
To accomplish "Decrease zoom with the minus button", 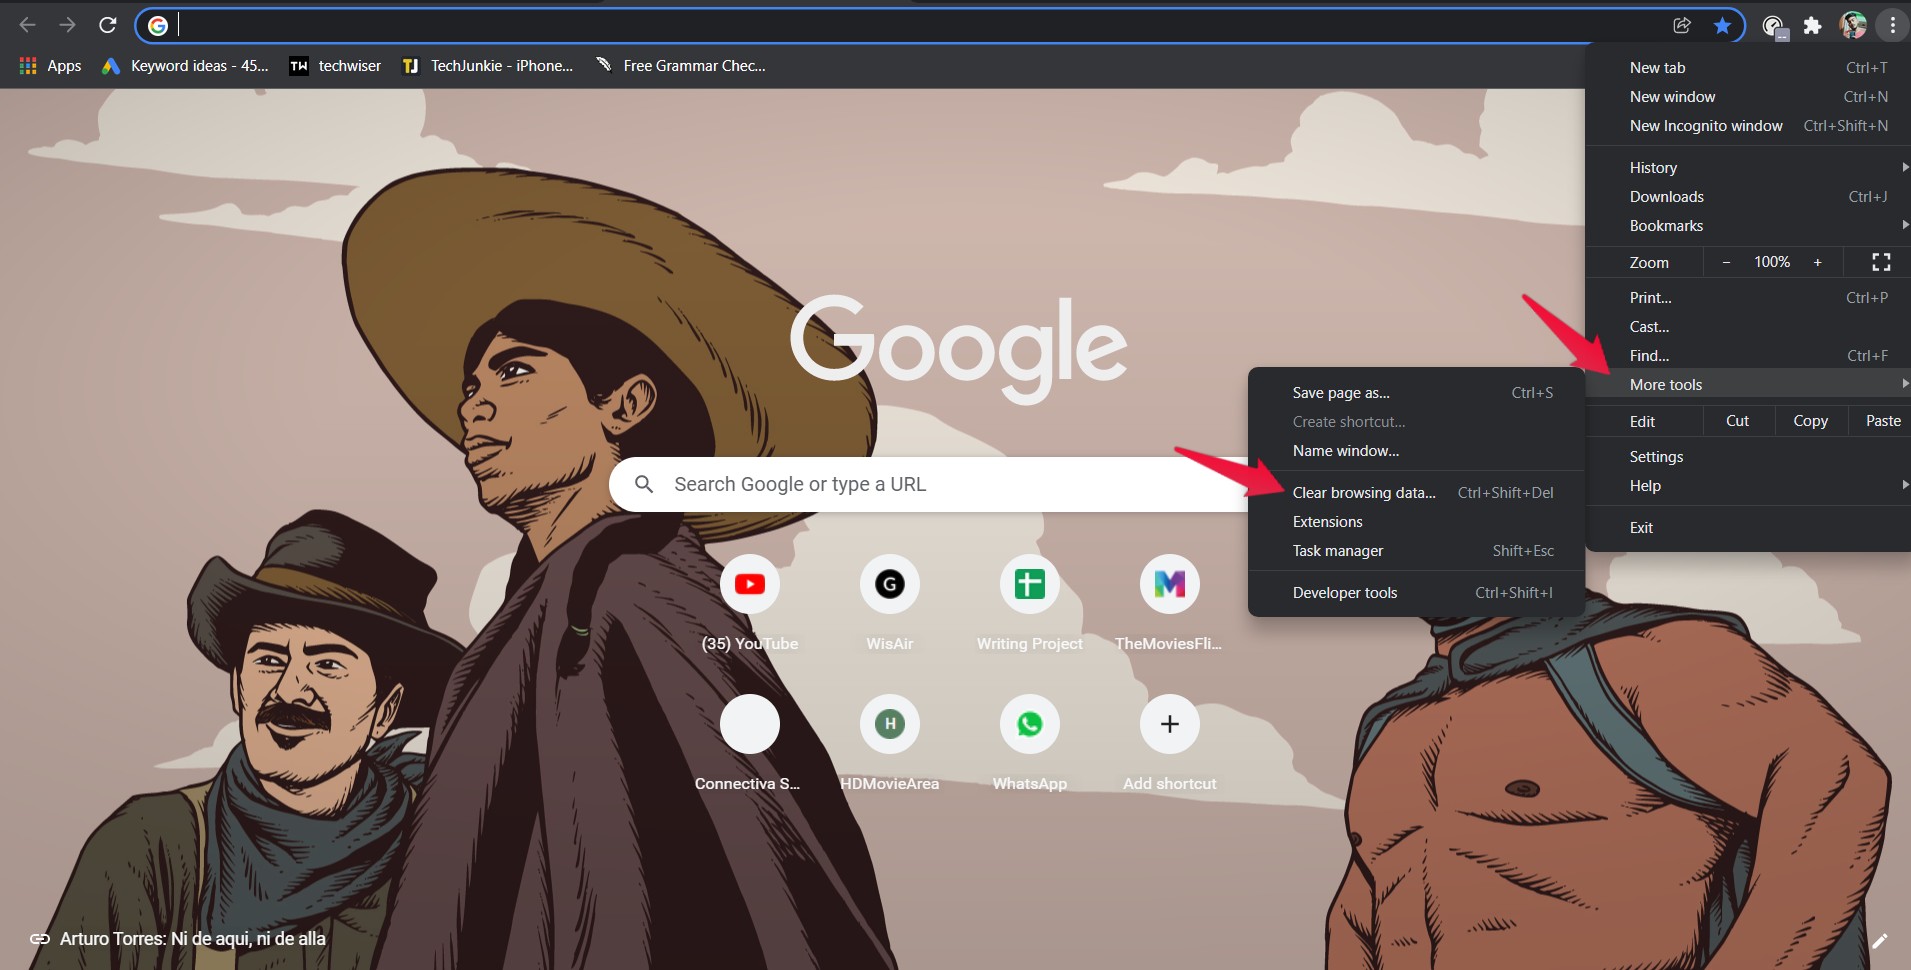I will pos(1726,262).
